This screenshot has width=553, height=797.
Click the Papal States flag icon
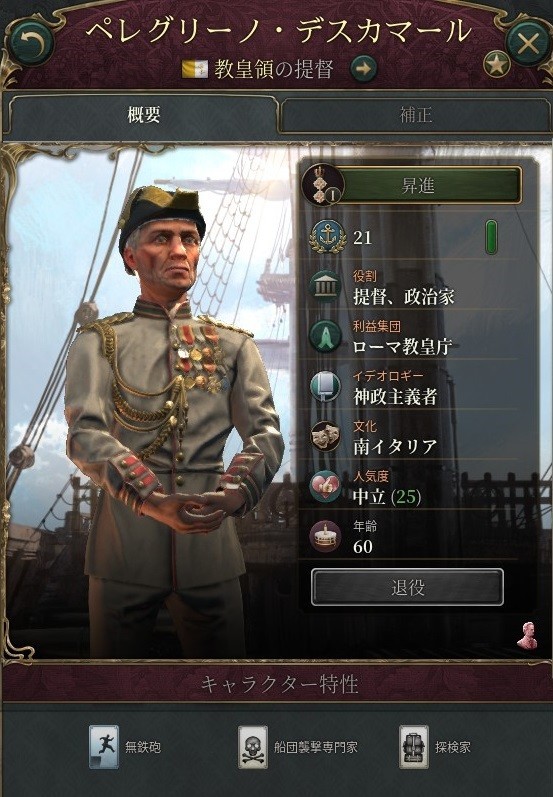tap(195, 69)
